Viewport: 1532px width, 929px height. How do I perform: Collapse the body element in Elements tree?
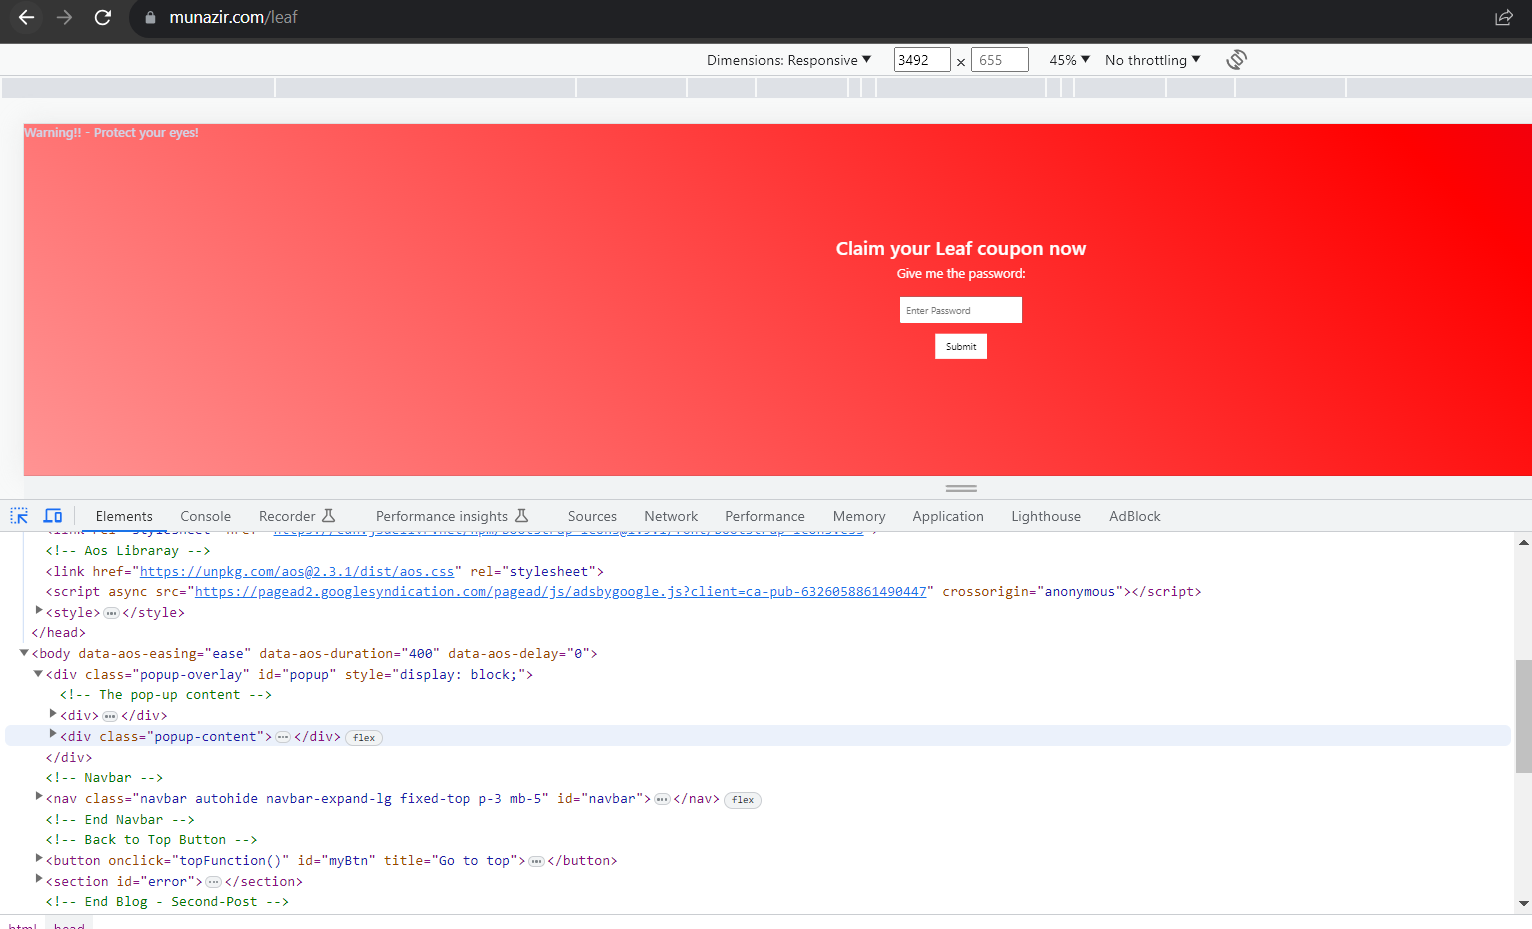24,652
